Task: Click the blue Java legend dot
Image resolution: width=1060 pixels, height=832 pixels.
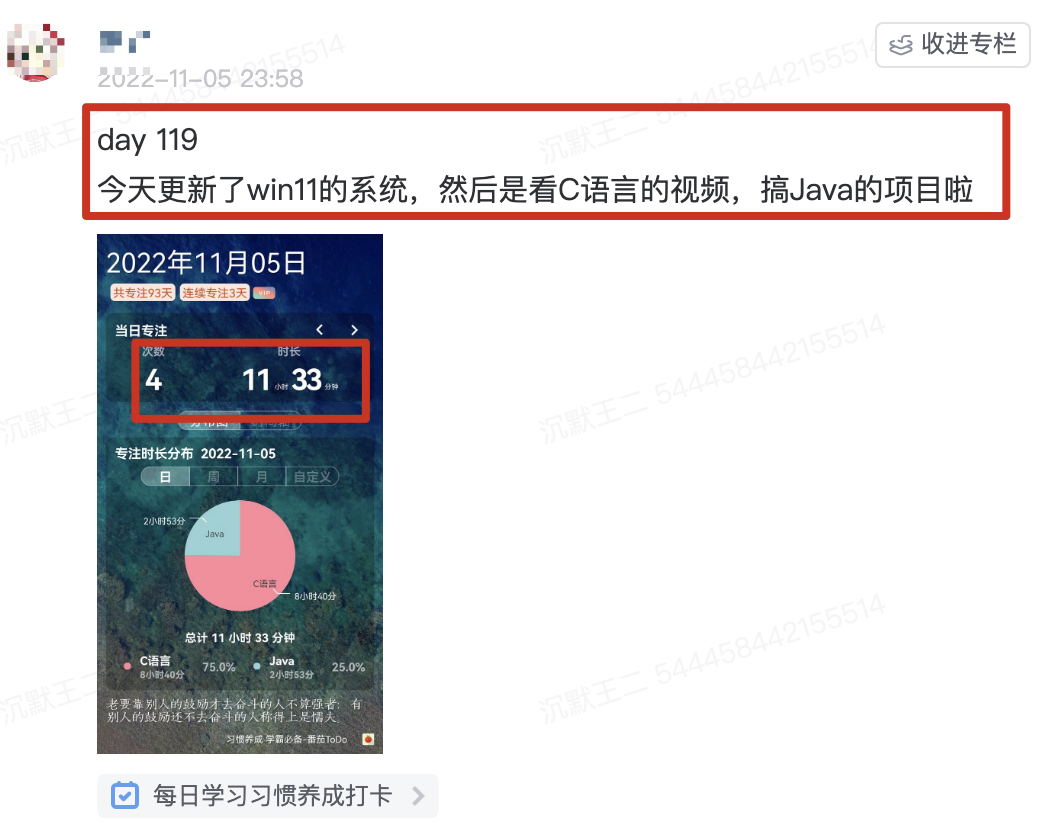Action: pos(257,667)
